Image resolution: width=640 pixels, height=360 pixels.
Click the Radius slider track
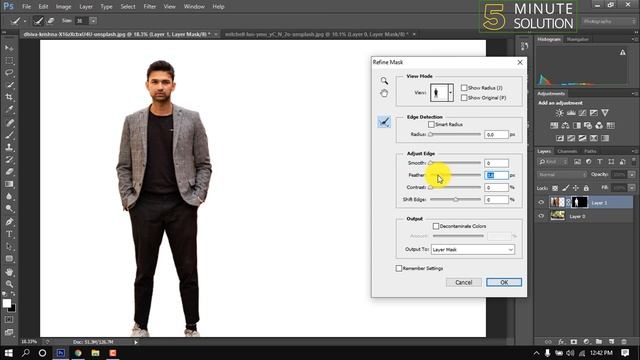pos(456,134)
